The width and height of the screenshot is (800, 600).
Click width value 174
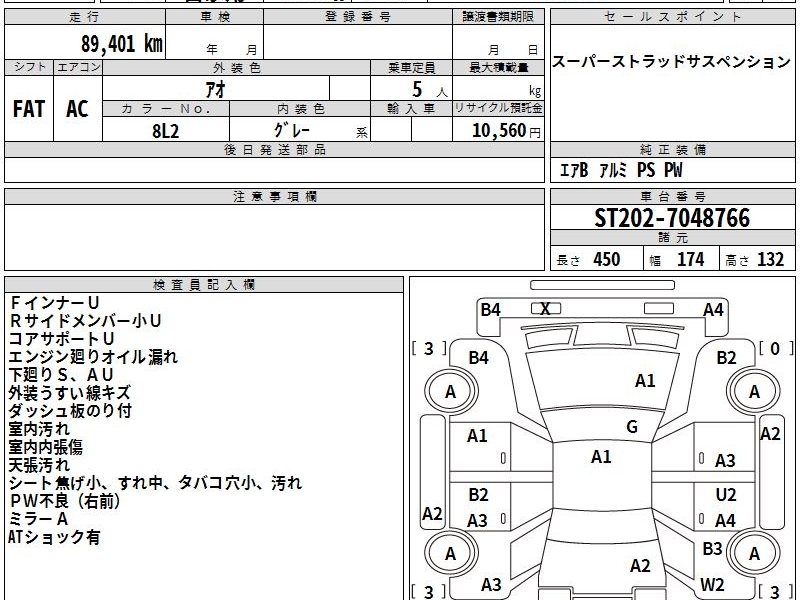point(690,260)
